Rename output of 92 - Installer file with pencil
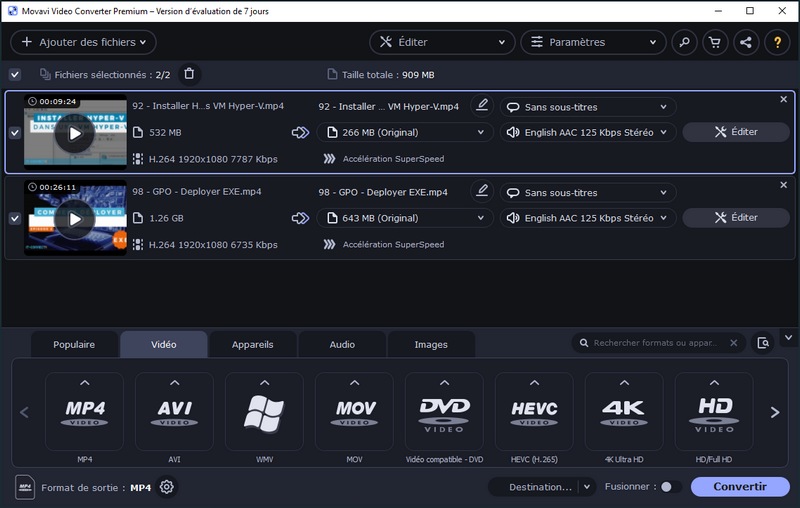Viewport: 800px width, 508px height. pos(482,106)
